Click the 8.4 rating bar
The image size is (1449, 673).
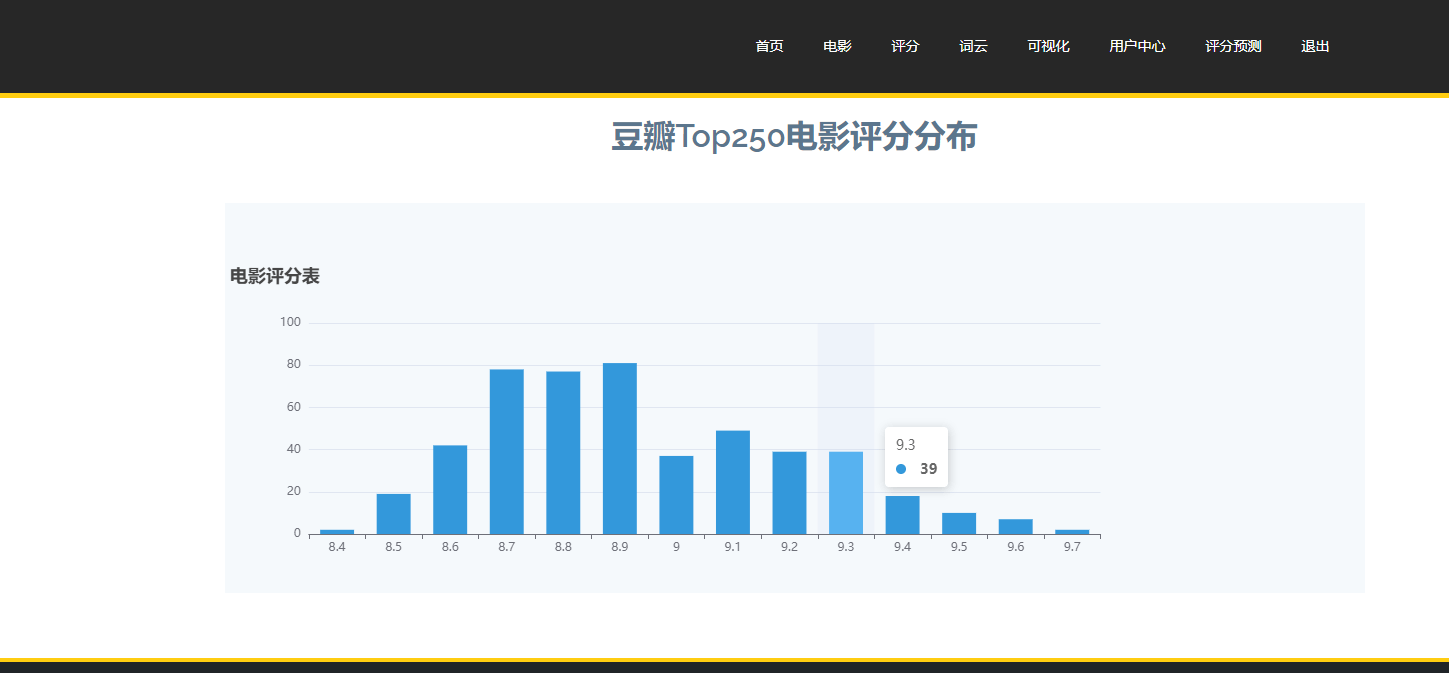337,532
